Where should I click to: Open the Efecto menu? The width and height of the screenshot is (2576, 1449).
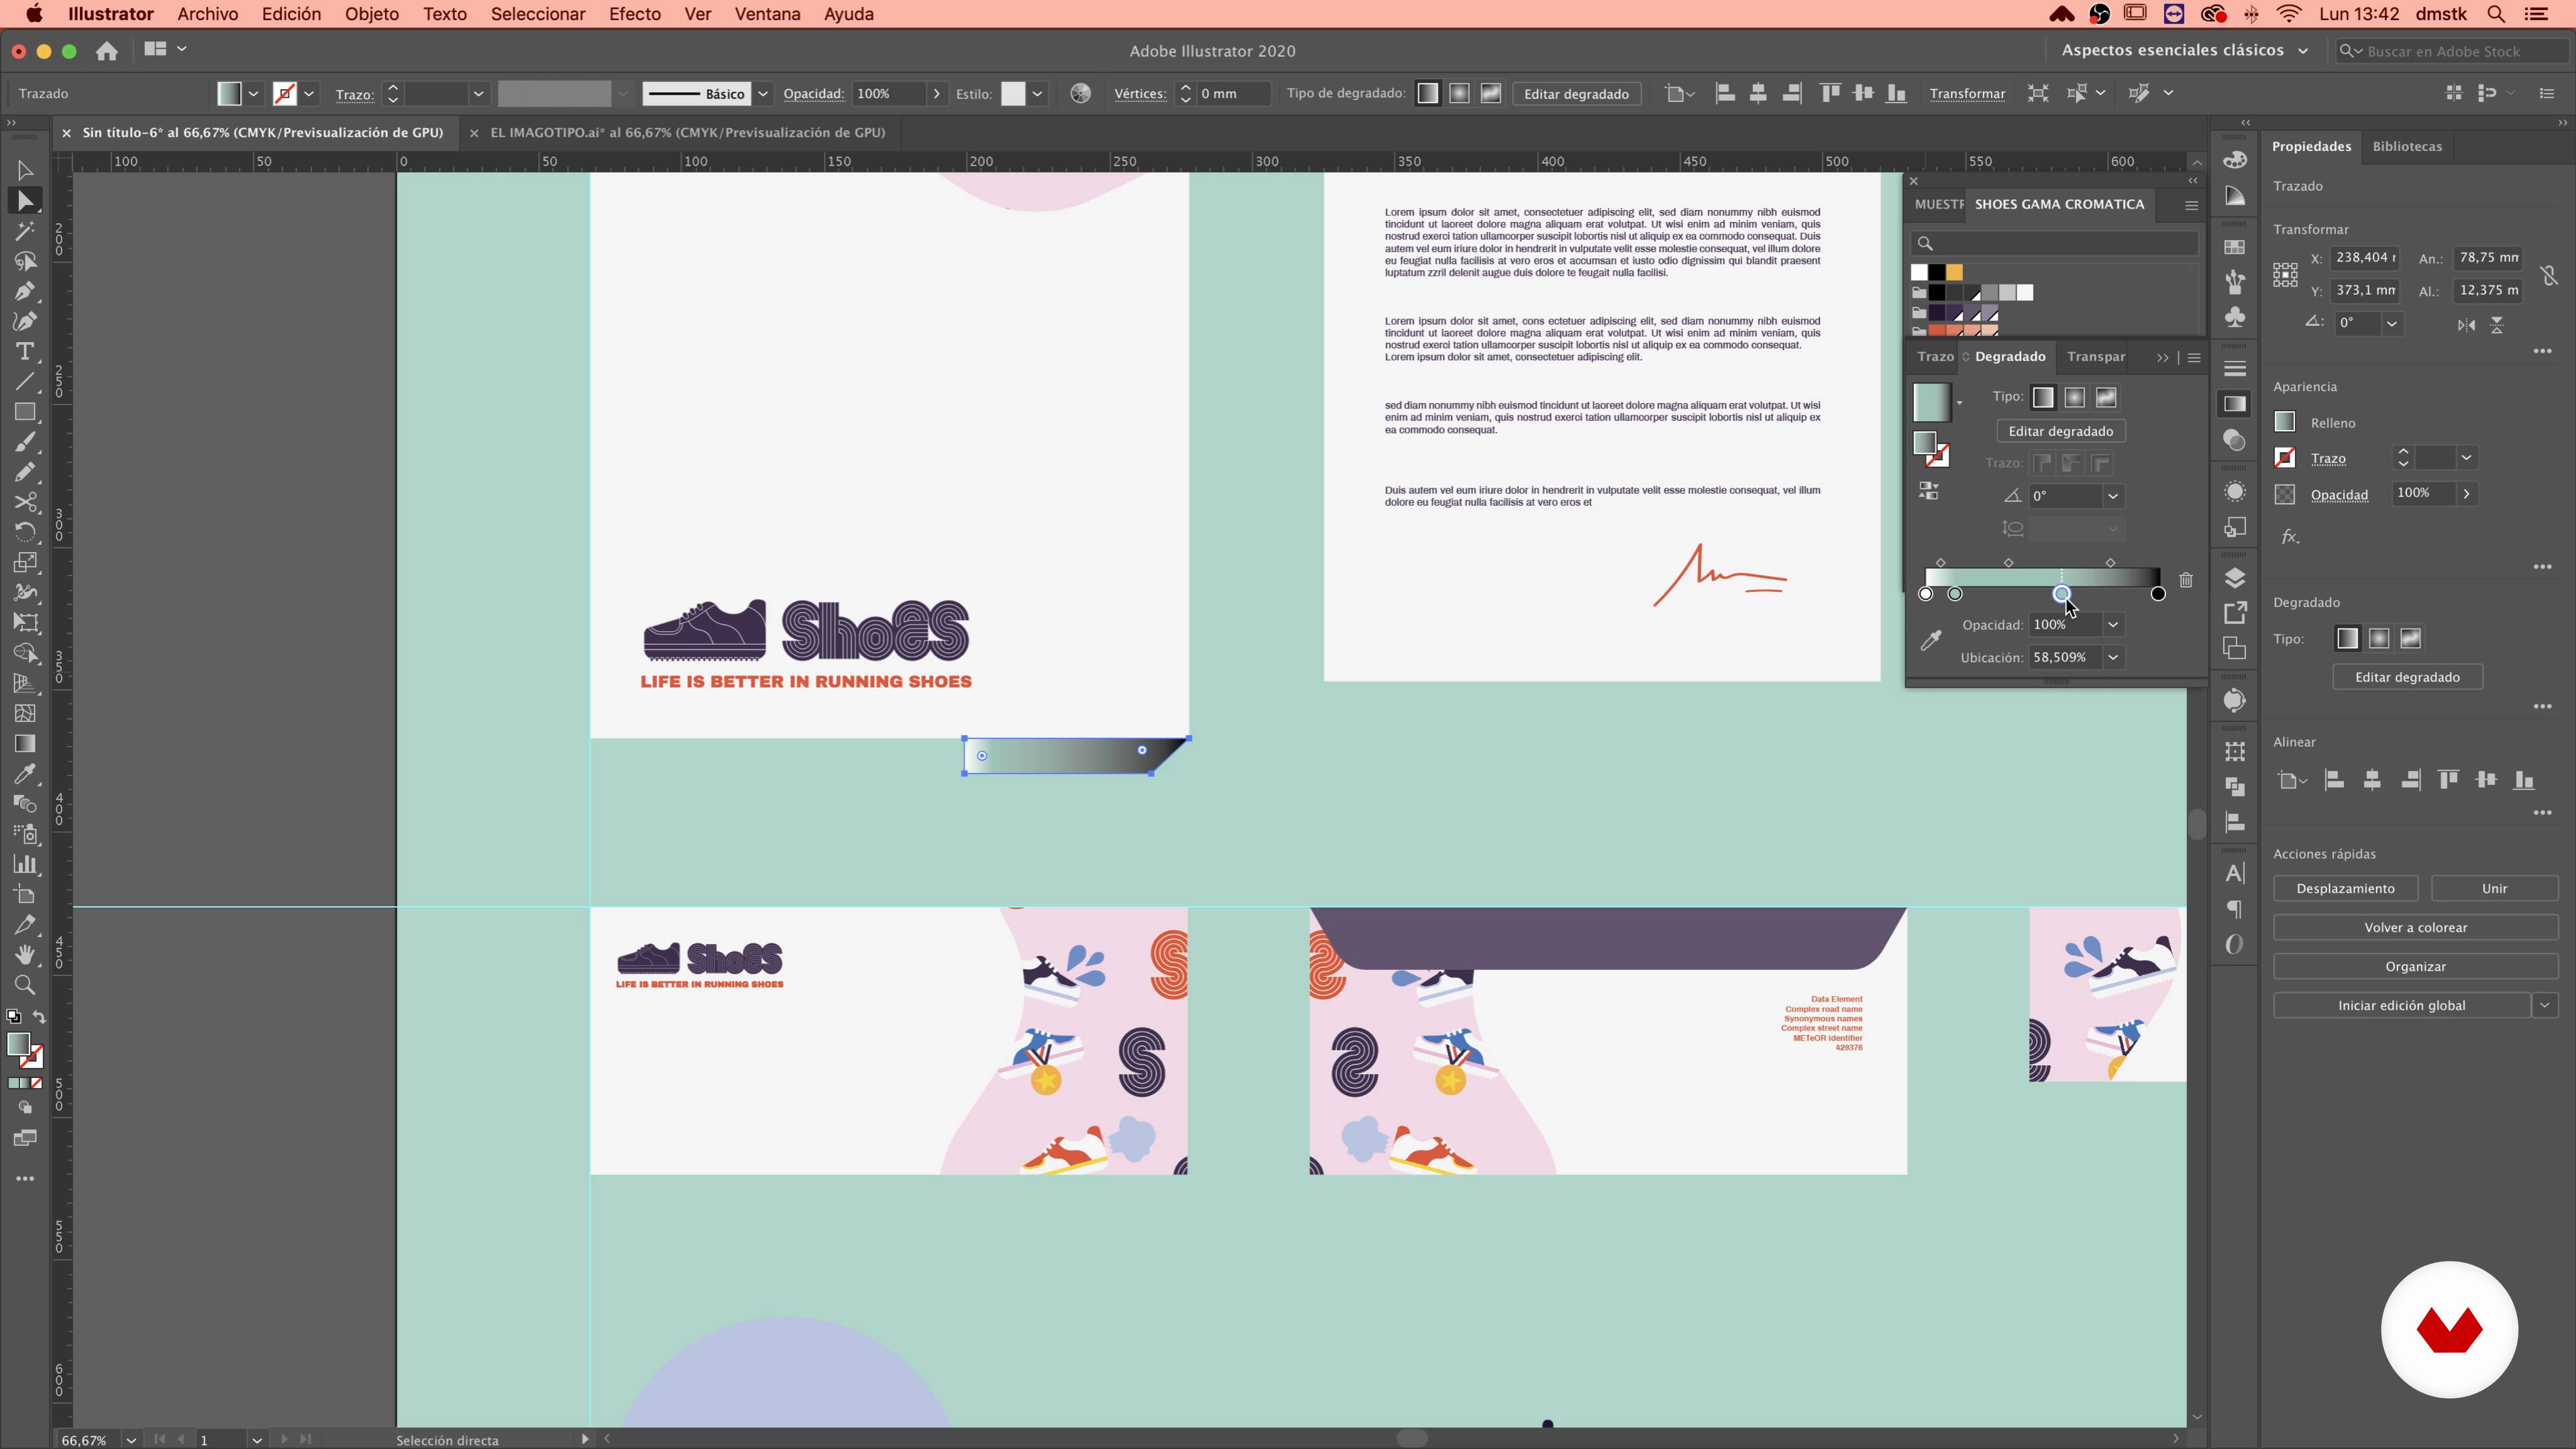(634, 14)
